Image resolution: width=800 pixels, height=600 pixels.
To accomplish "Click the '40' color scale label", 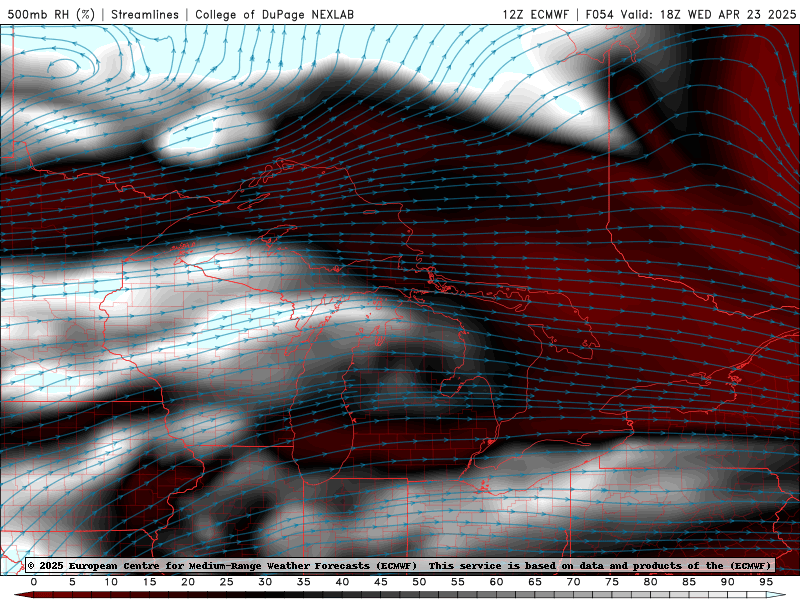I will pos(342,582).
